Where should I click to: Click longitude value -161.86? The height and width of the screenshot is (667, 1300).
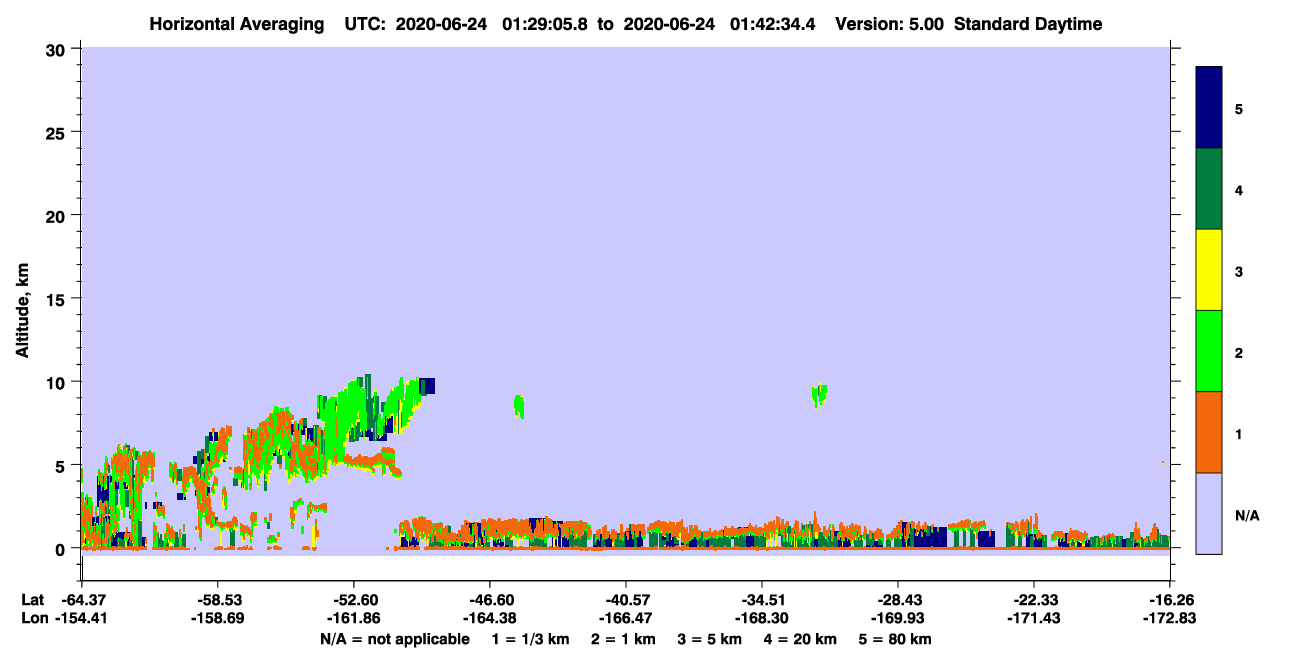(x=354, y=618)
